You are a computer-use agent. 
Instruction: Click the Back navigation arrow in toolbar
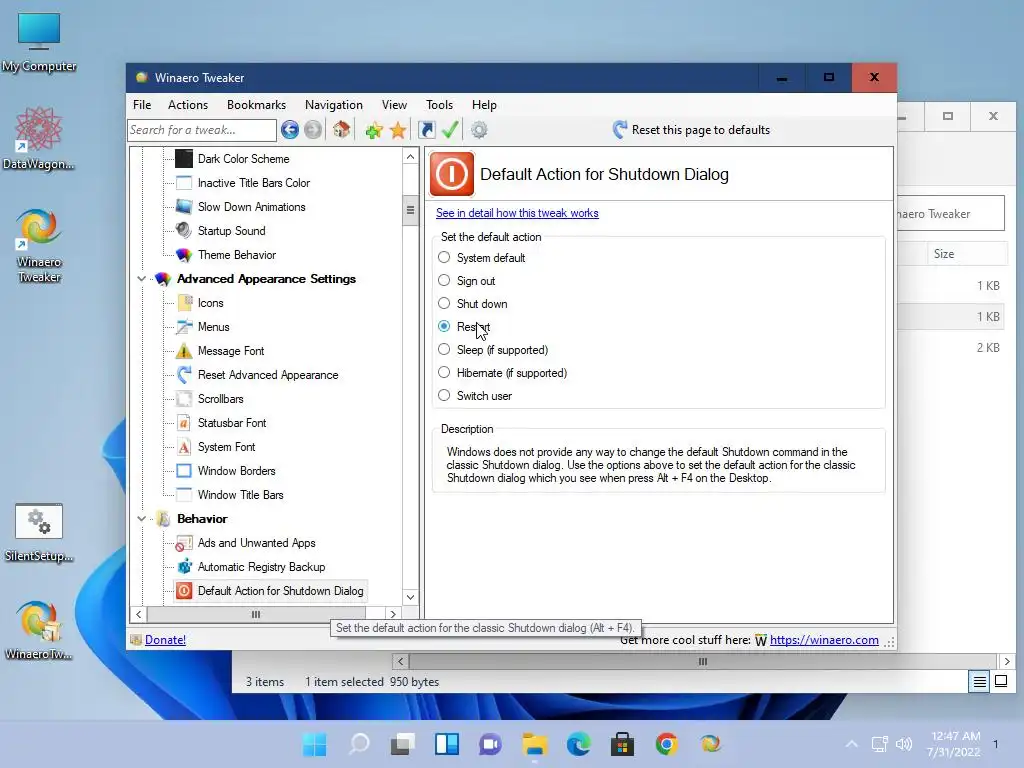click(290, 130)
